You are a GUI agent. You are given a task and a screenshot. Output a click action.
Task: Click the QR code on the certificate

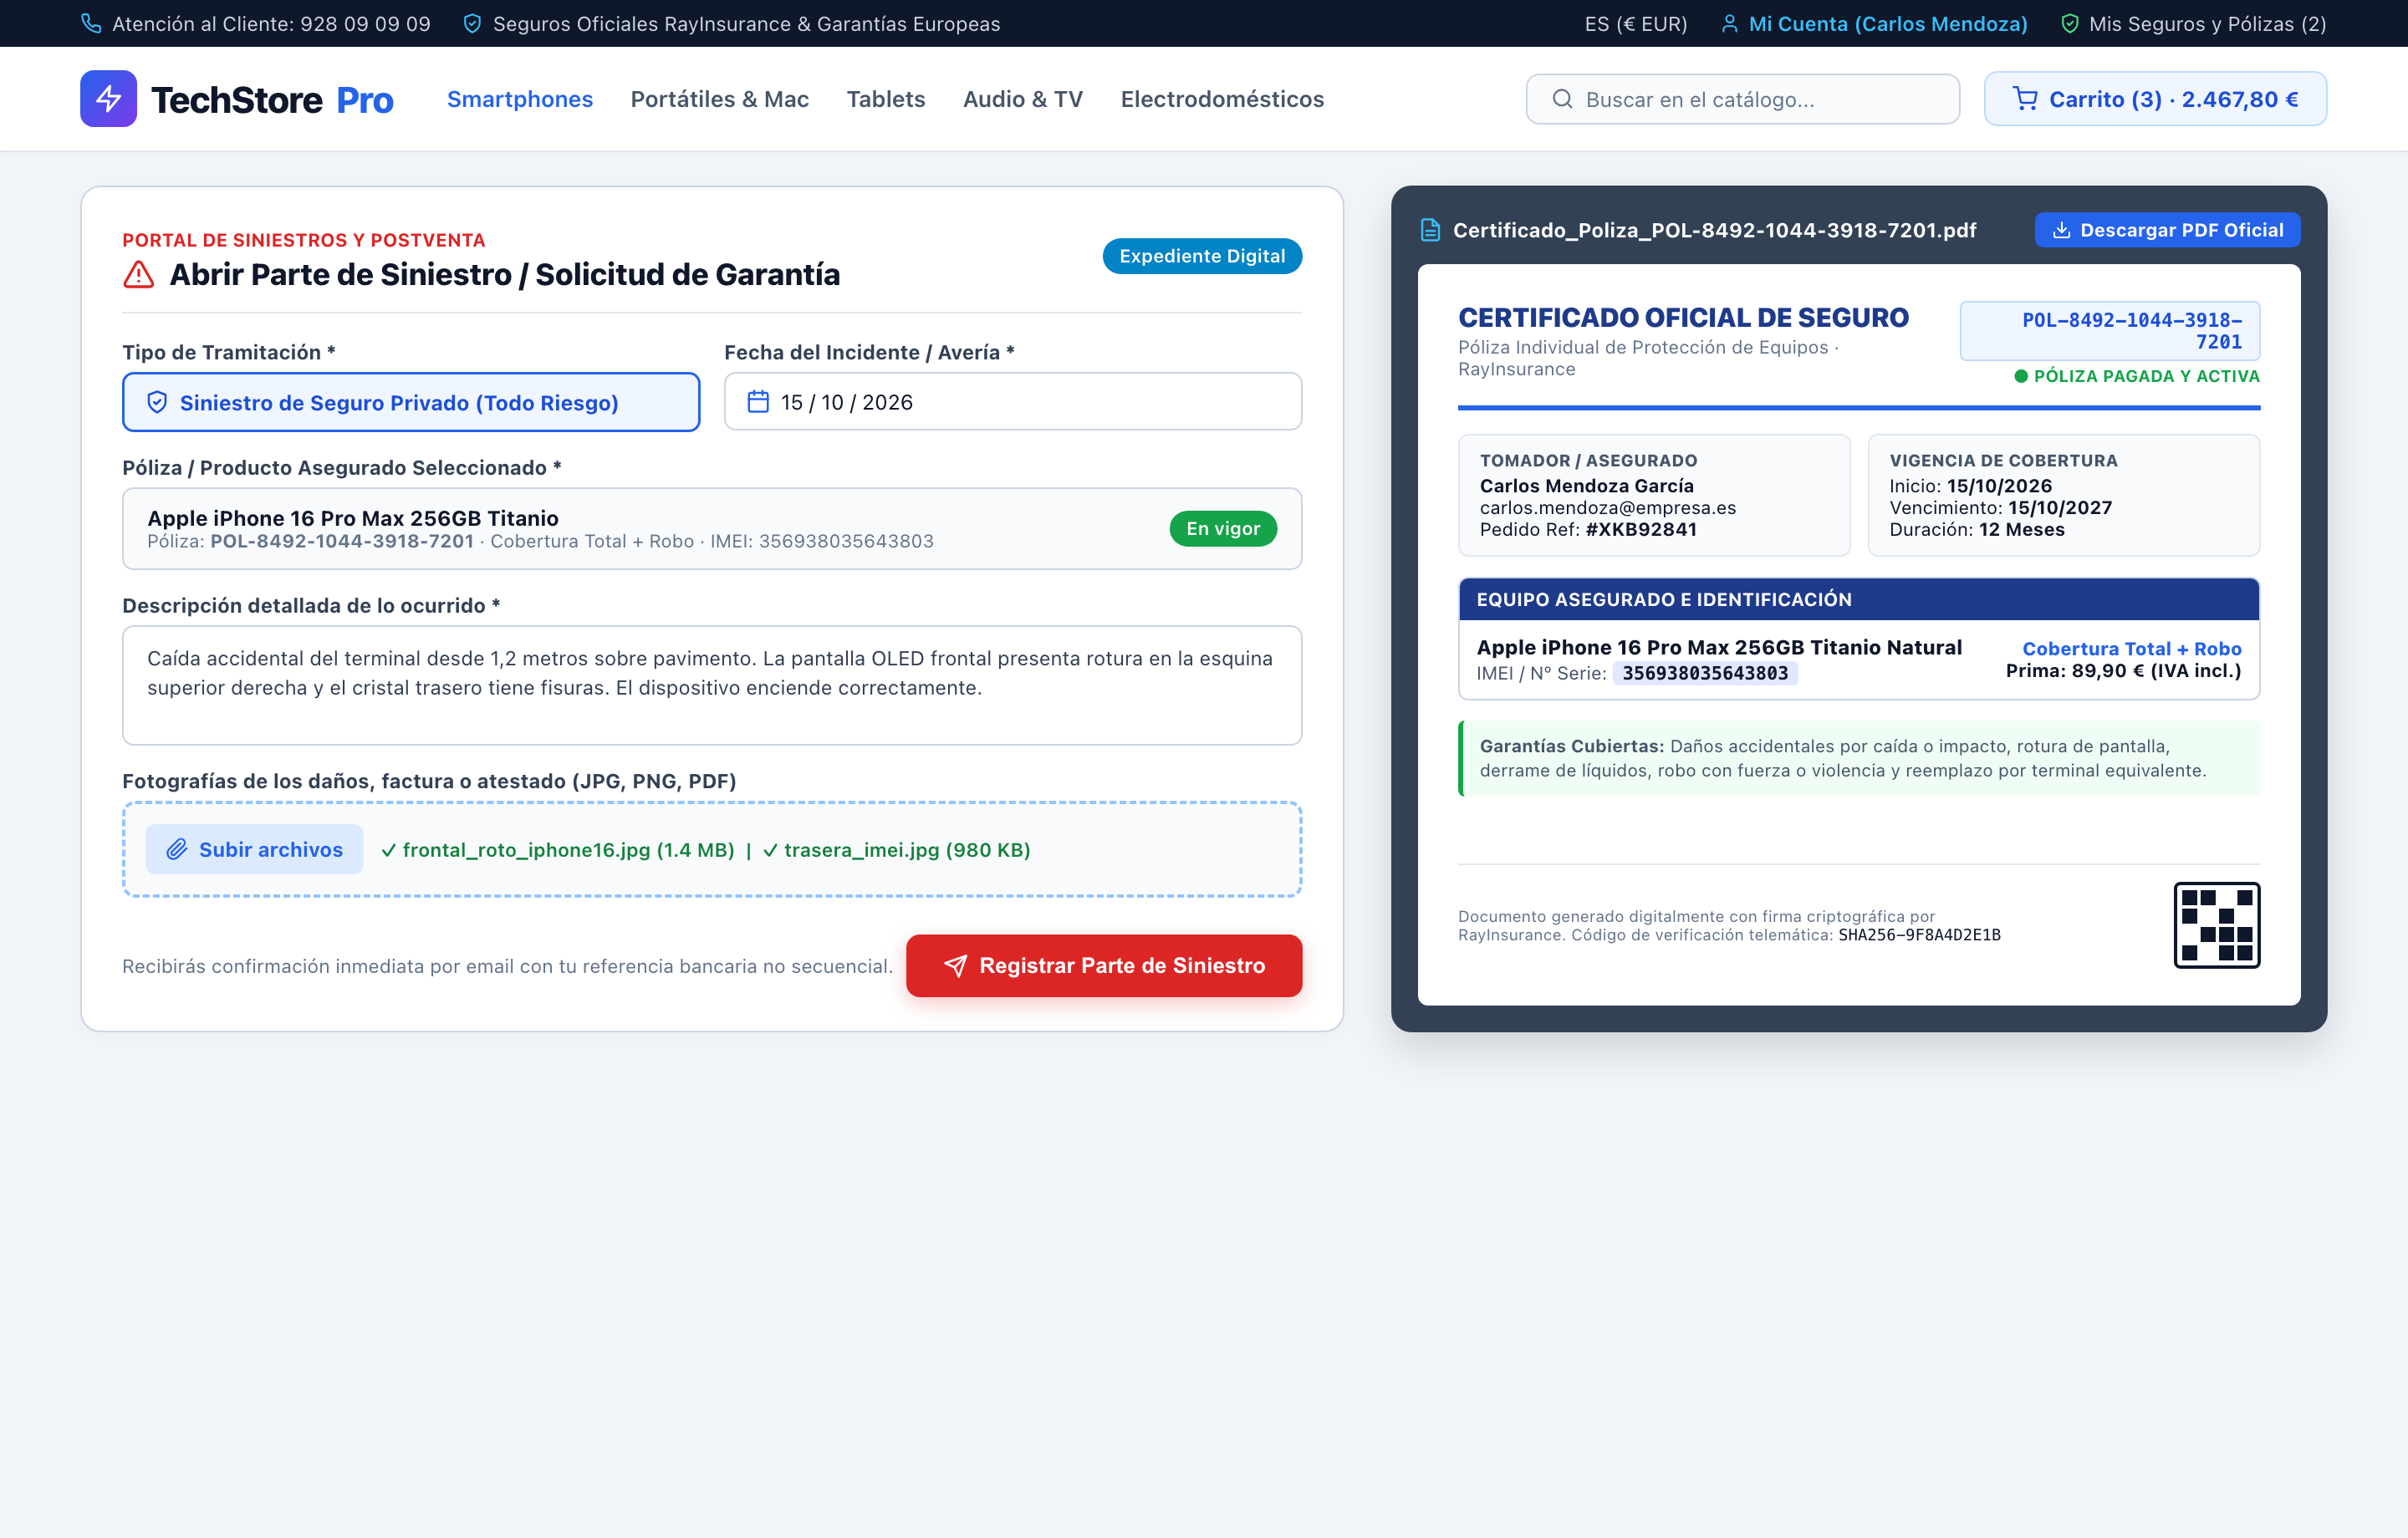tap(2217, 925)
